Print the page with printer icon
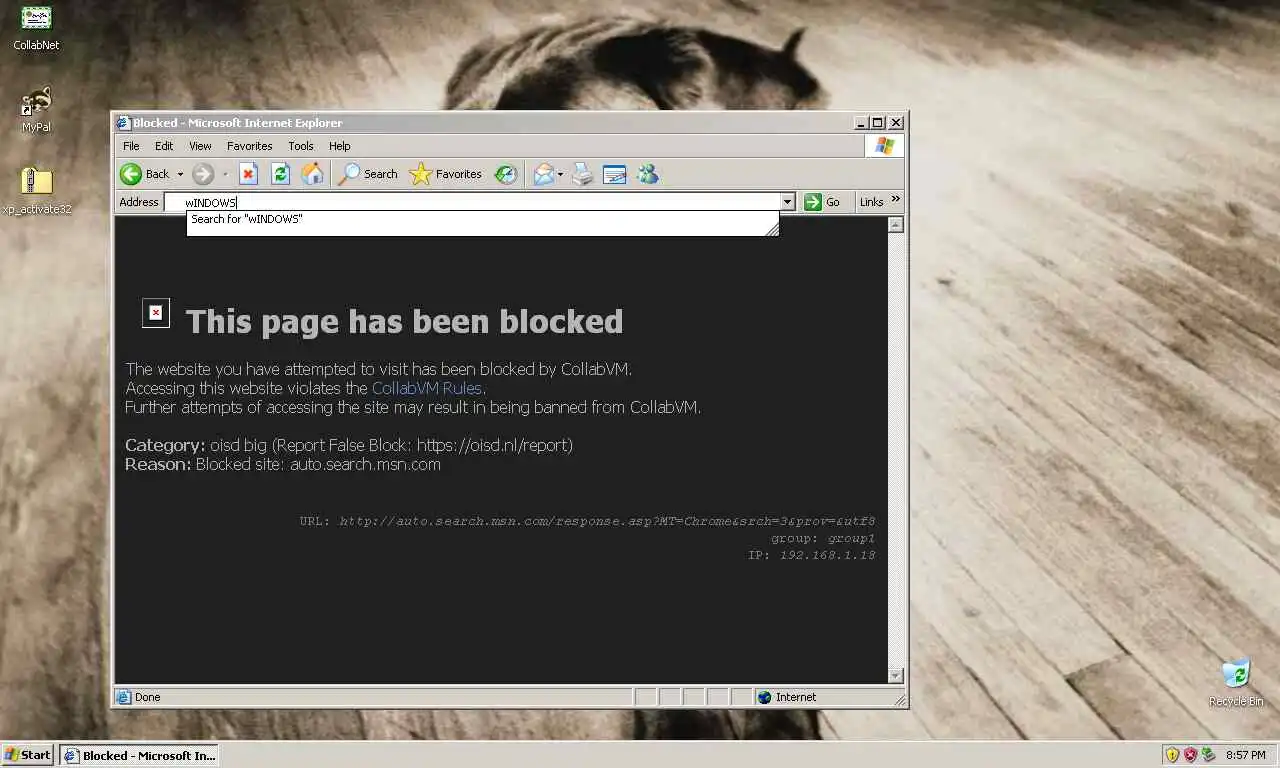This screenshot has height=768, width=1280. click(583, 174)
